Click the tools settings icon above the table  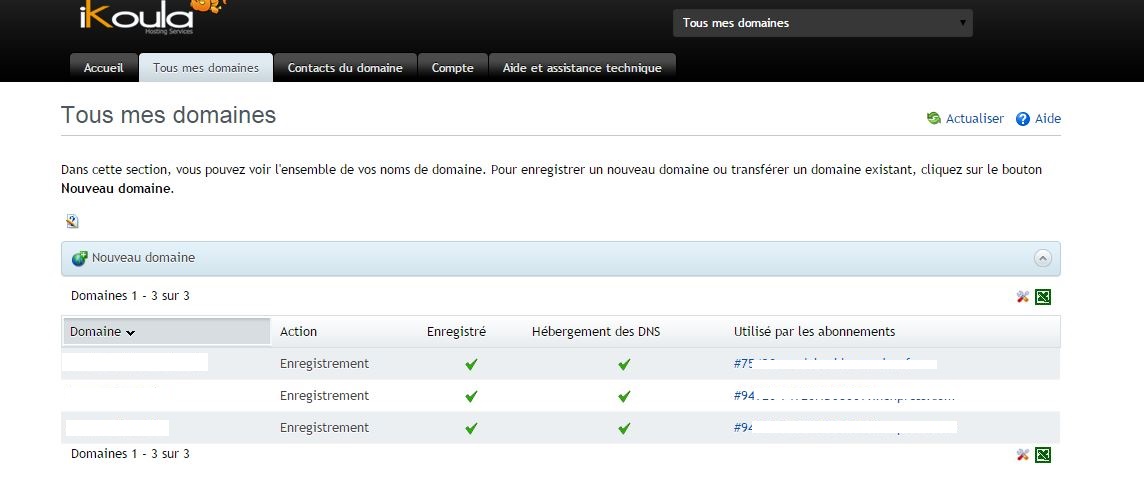click(x=1022, y=296)
